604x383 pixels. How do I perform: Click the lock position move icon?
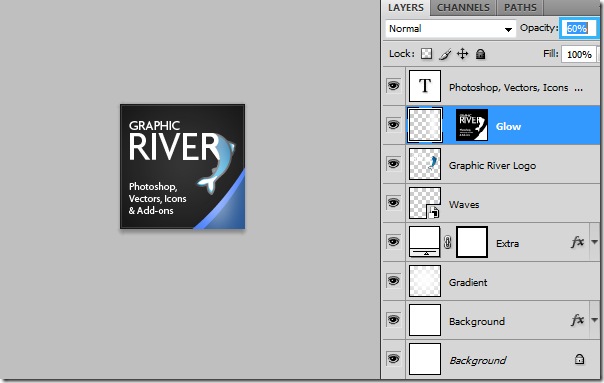(462, 54)
